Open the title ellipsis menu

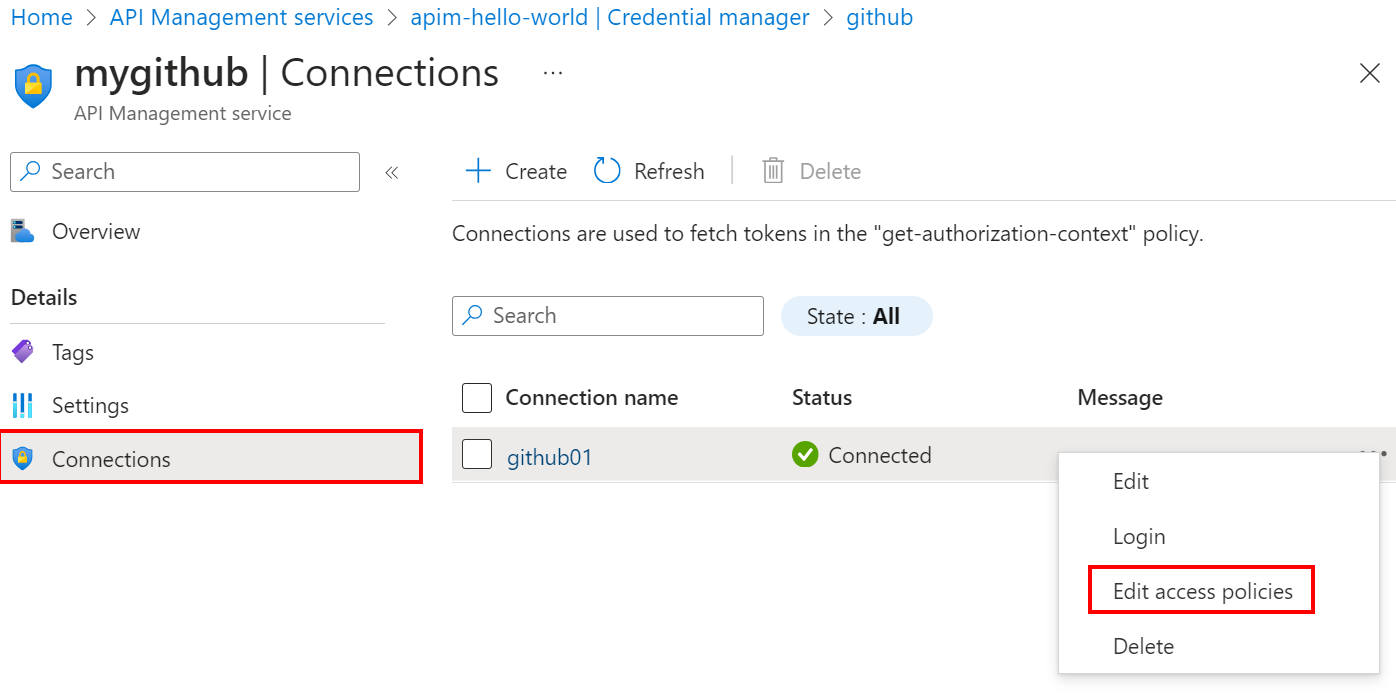coord(552,71)
